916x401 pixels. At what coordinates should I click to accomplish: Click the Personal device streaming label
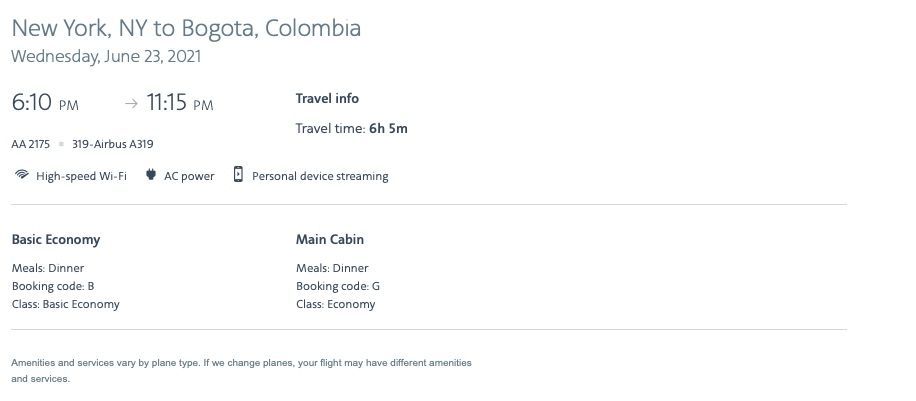click(320, 176)
